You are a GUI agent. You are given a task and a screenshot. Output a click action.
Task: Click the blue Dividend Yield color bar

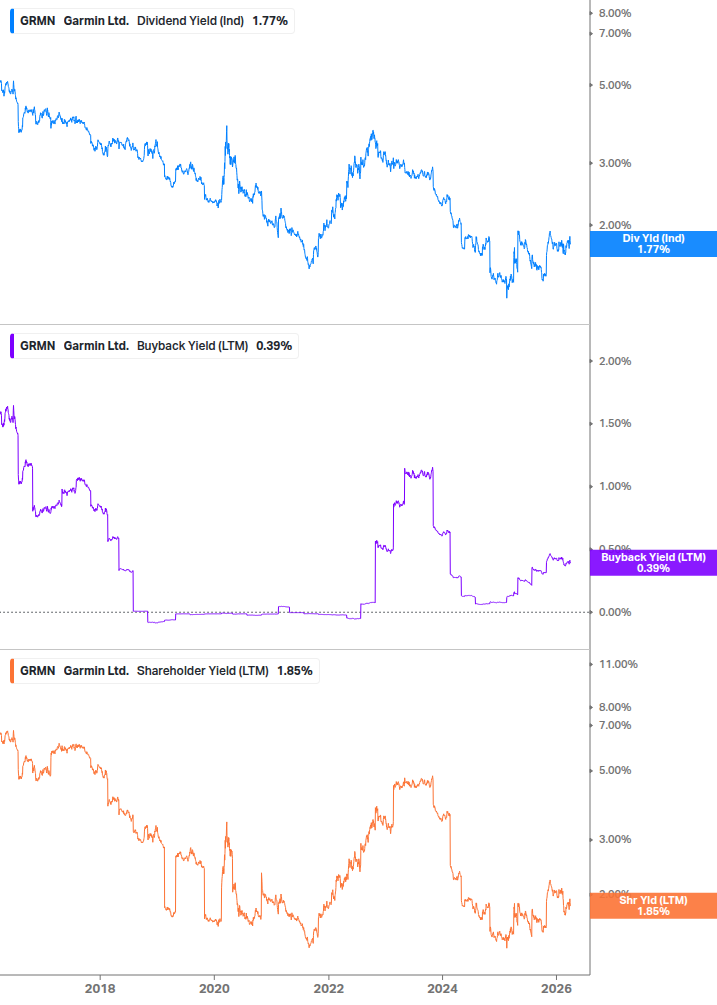pyautogui.click(x=12, y=21)
